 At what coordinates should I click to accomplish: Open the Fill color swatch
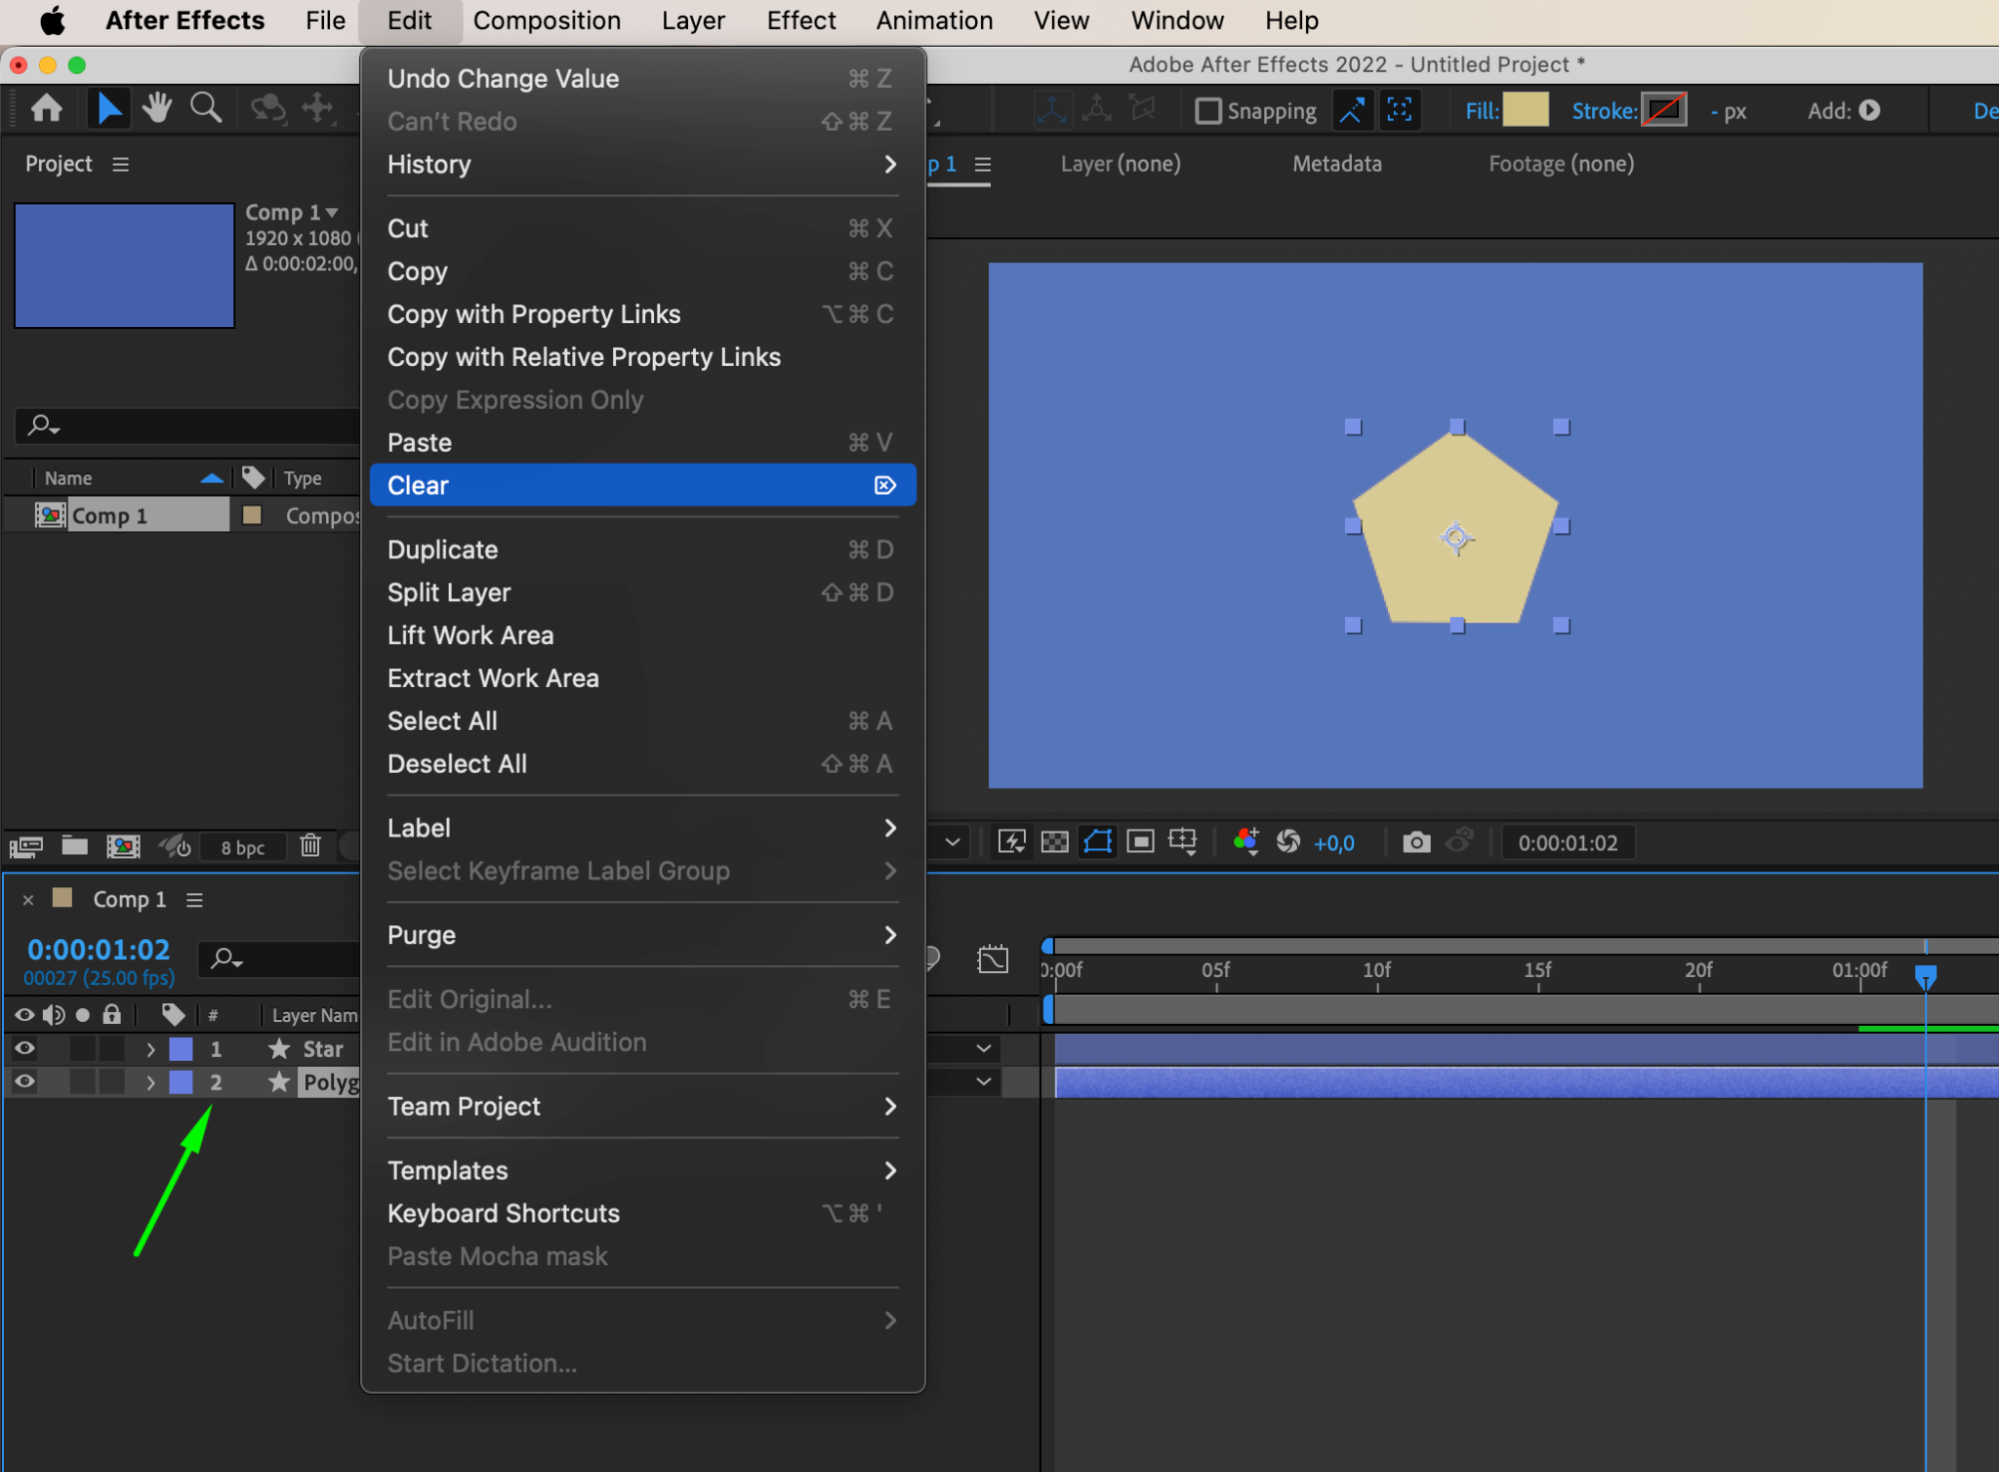[1525, 110]
